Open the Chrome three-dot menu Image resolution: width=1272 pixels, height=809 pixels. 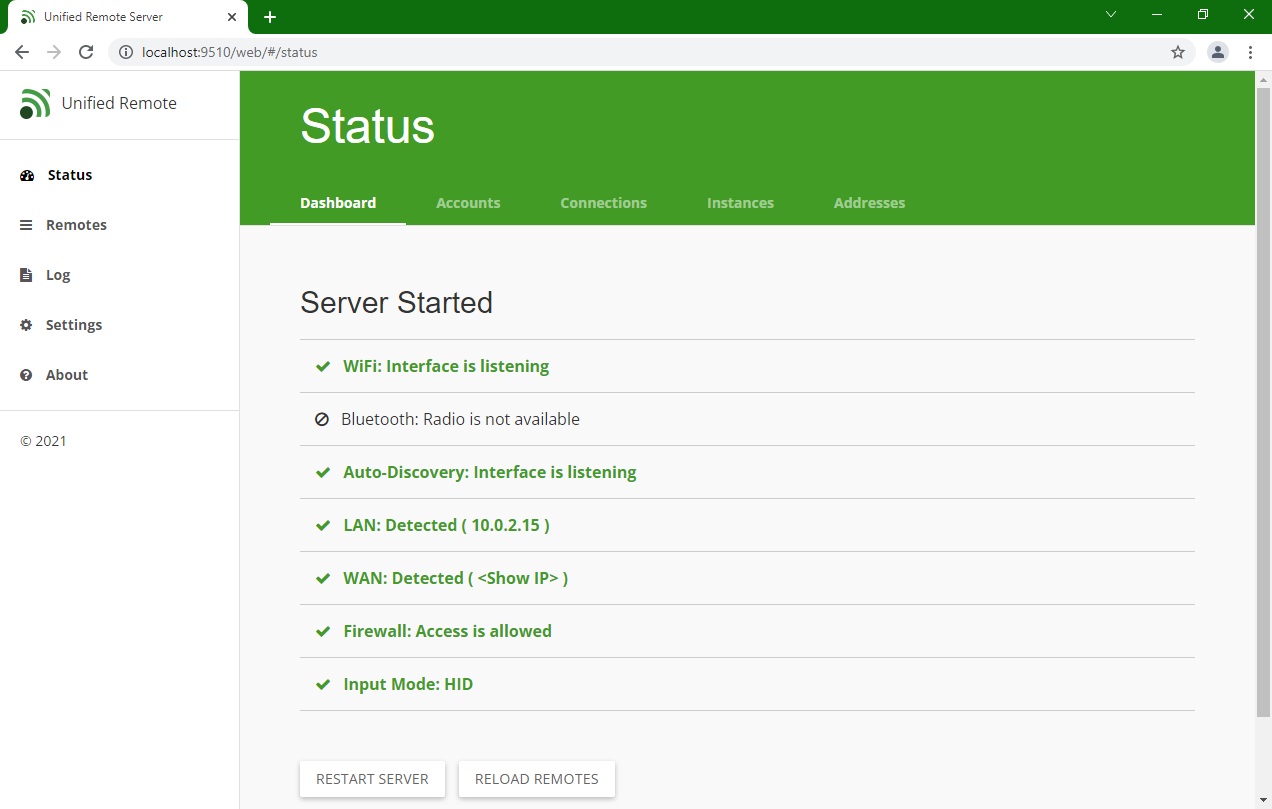coord(1250,52)
